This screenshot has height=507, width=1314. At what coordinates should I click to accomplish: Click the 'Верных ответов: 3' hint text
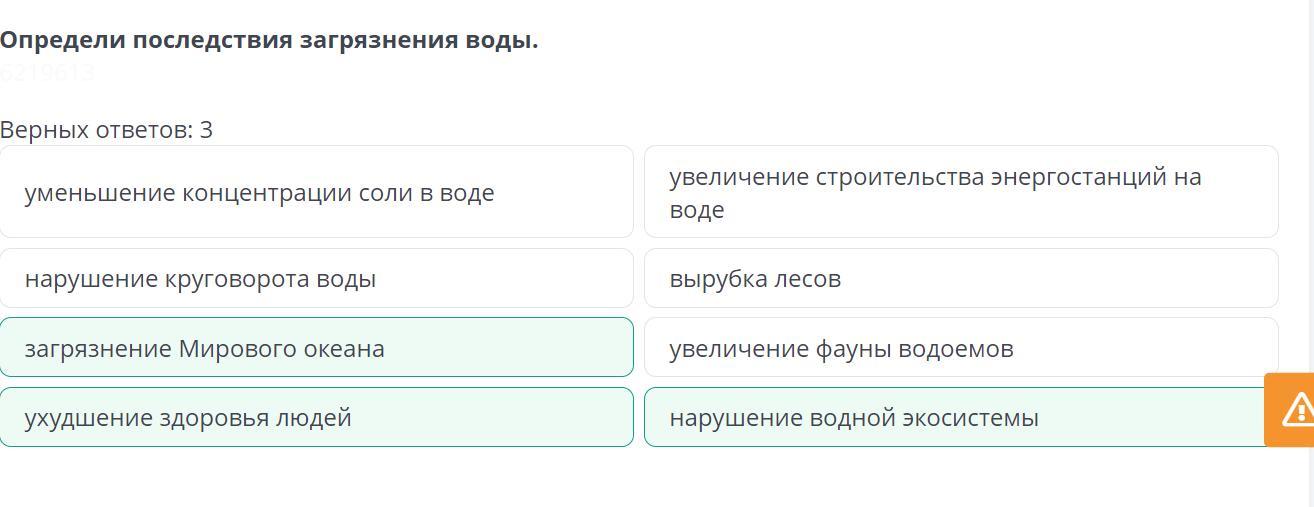click(x=107, y=130)
